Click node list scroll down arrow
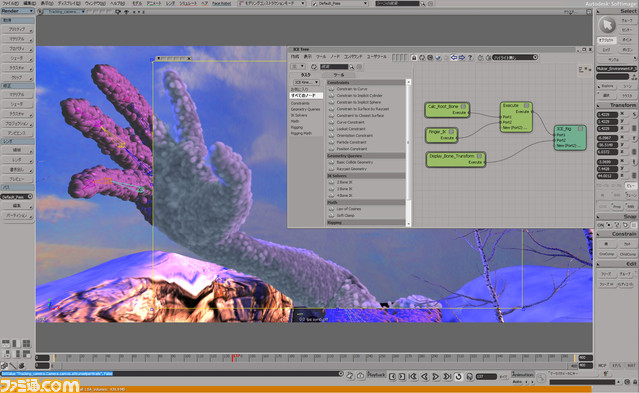639x393 pixels. pyautogui.click(x=408, y=223)
